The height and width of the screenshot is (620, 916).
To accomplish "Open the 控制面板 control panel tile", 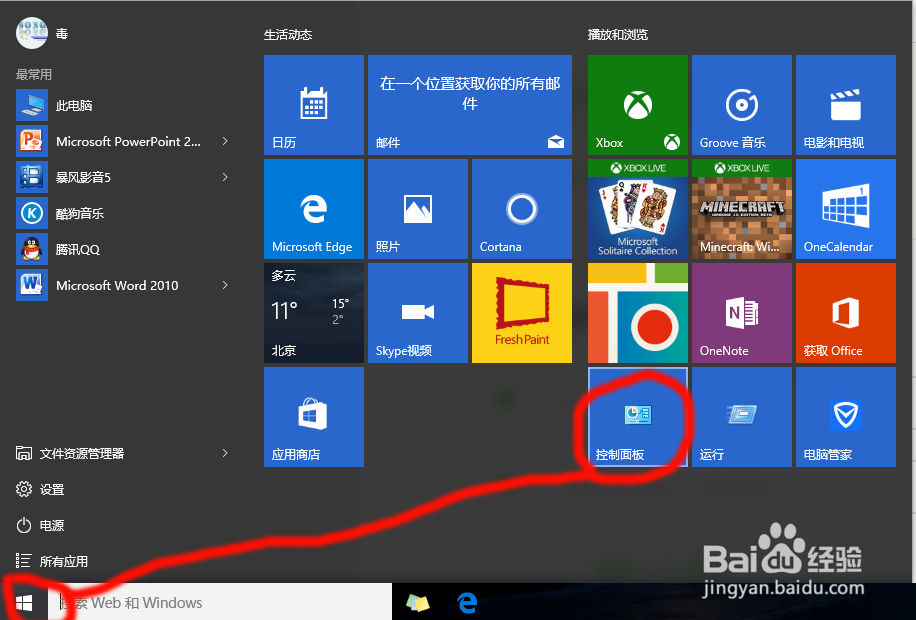I will click(x=637, y=417).
